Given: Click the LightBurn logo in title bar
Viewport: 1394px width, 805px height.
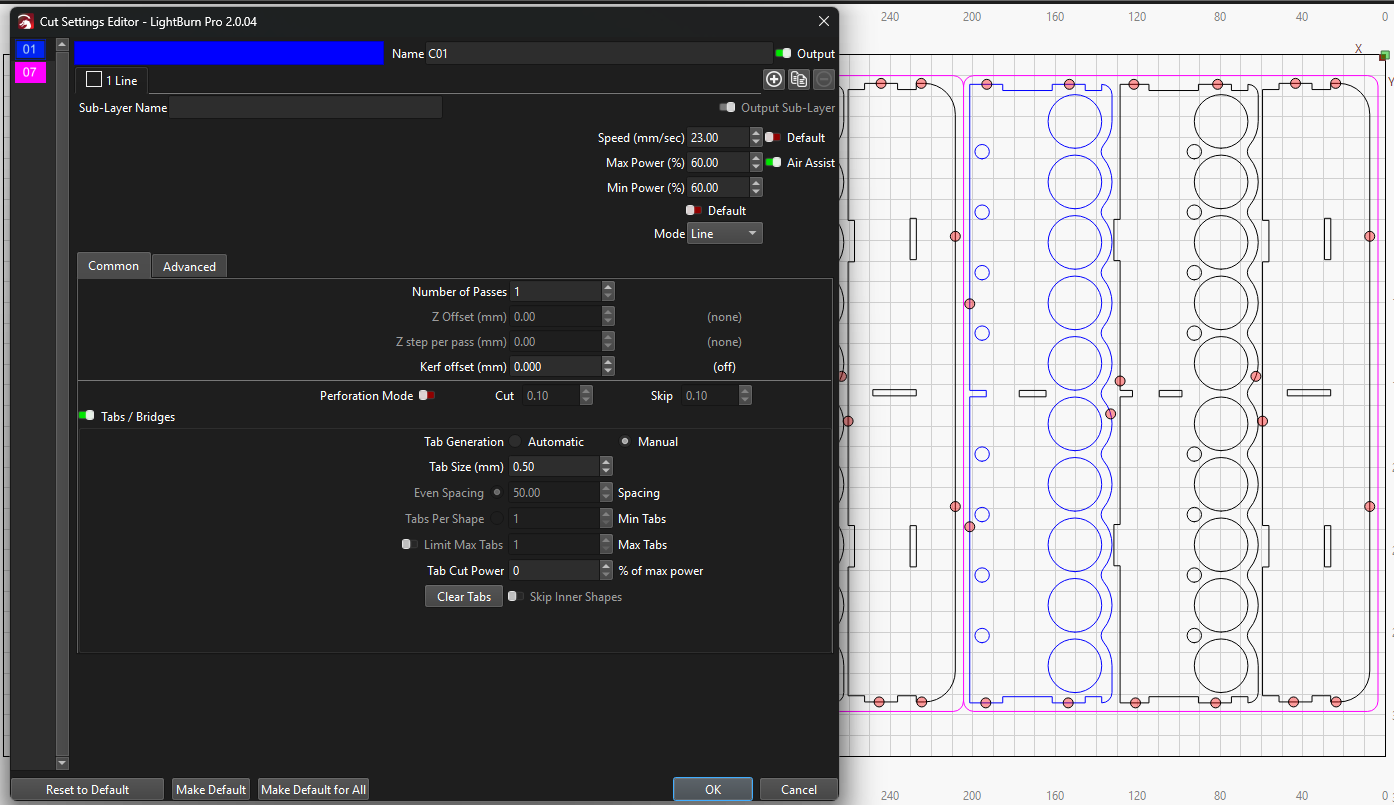Looking at the screenshot, I should pyautogui.click(x=25, y=21).
